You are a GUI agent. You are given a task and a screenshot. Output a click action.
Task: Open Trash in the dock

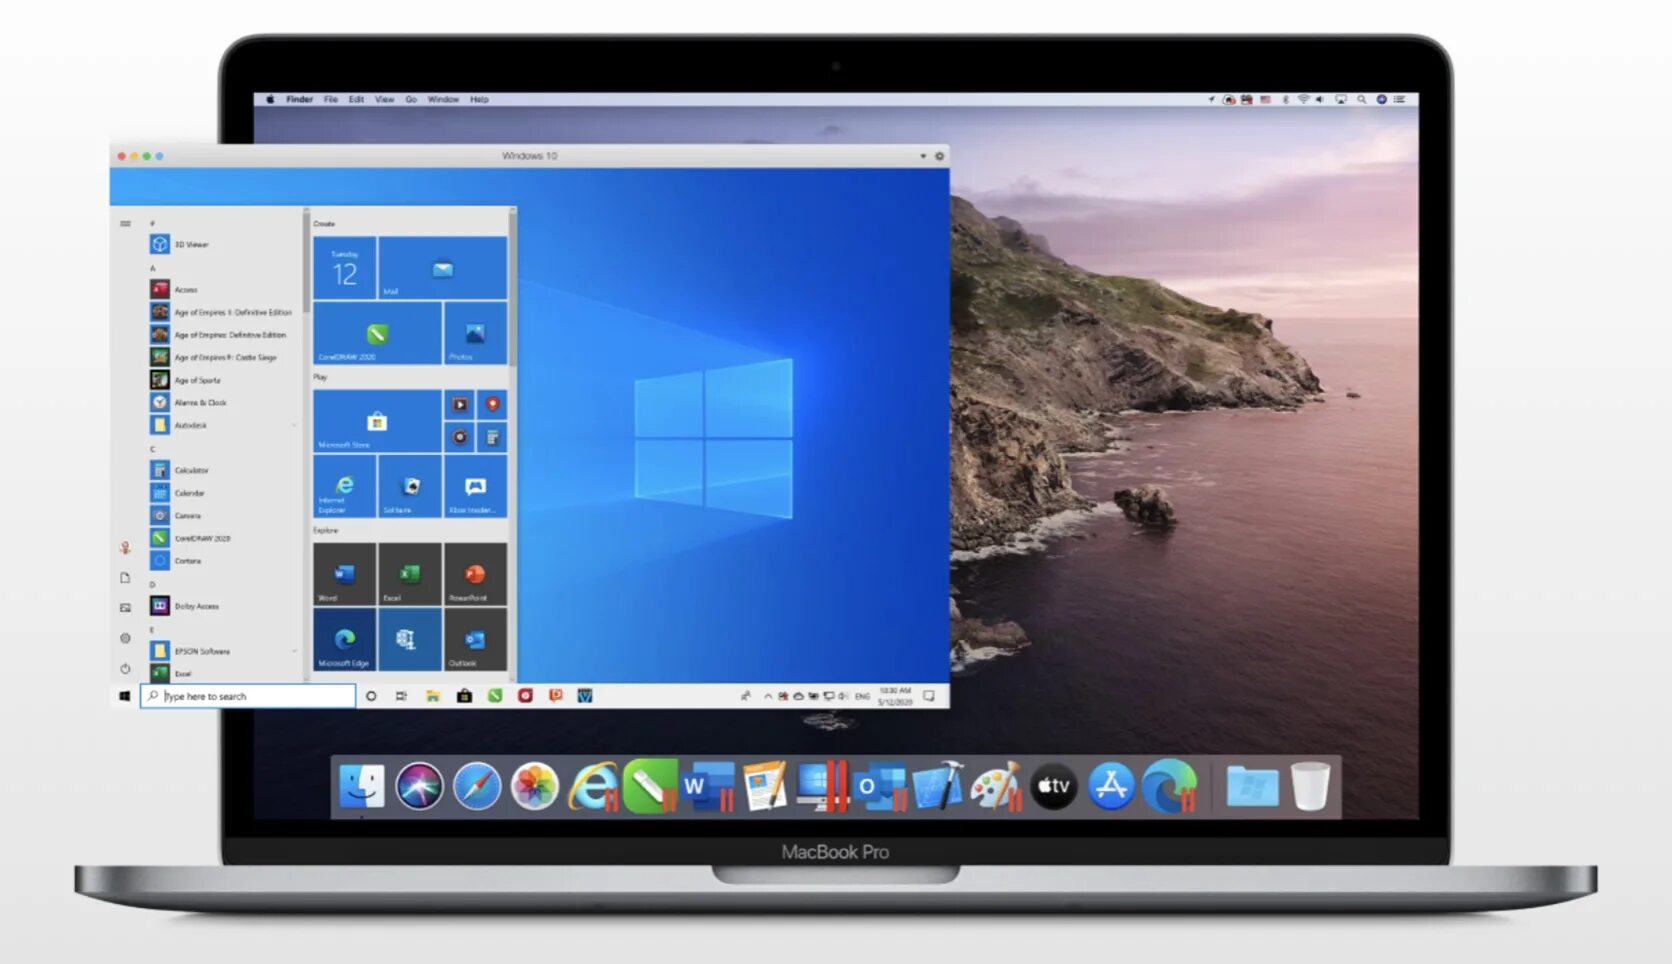tap(1310, 786)
